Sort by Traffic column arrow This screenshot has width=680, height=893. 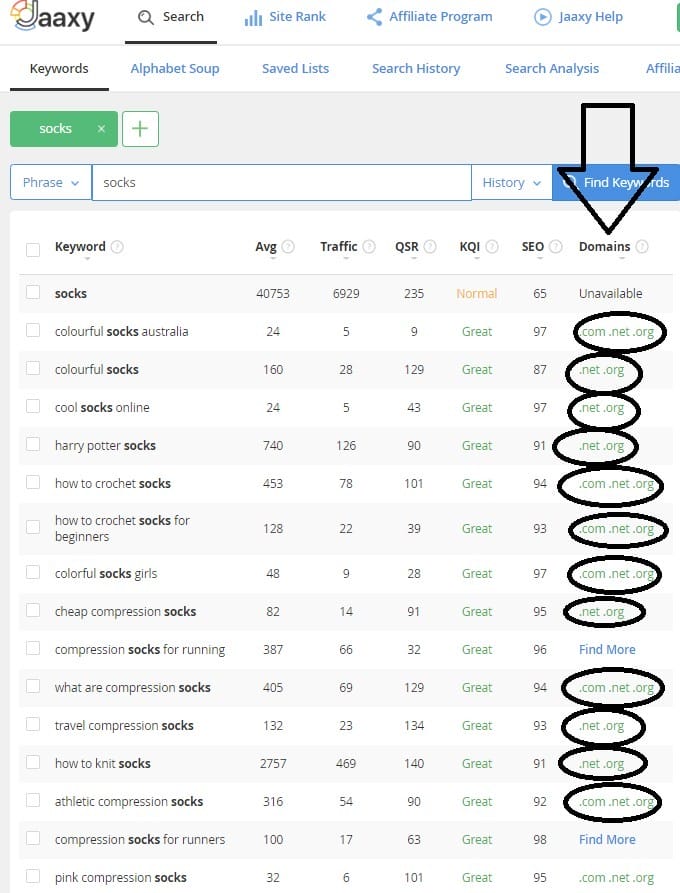[346, 259]
